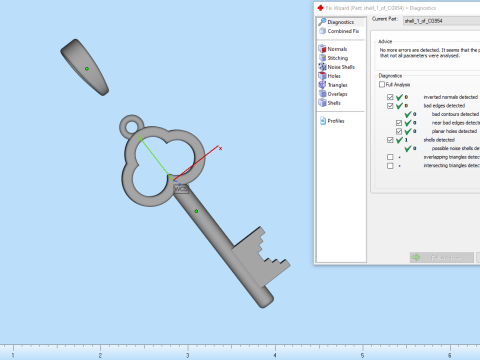The image size is (480, 360).
Task: Toggle the inverted normals detected checkbox
Action: (390, 97)
